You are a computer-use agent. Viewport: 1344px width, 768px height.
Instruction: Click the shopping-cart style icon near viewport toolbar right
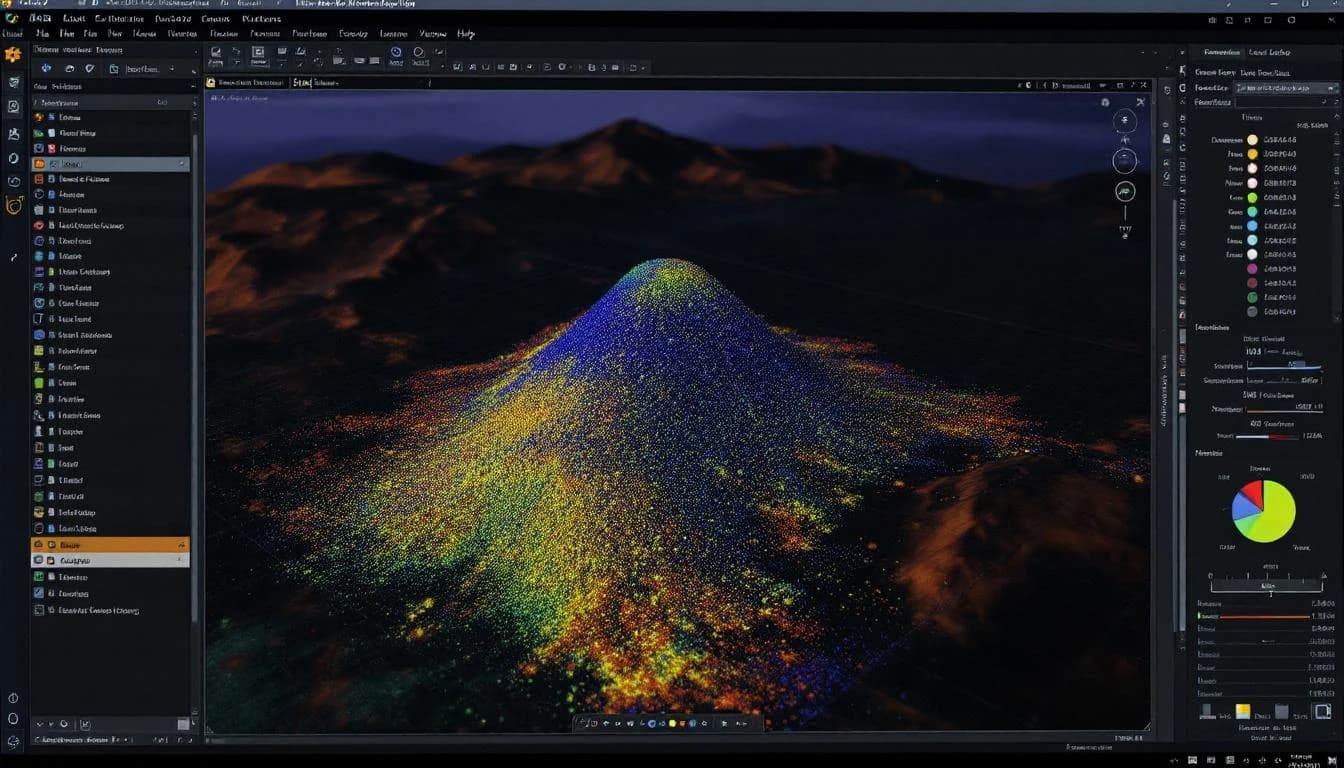pos(725,723)
